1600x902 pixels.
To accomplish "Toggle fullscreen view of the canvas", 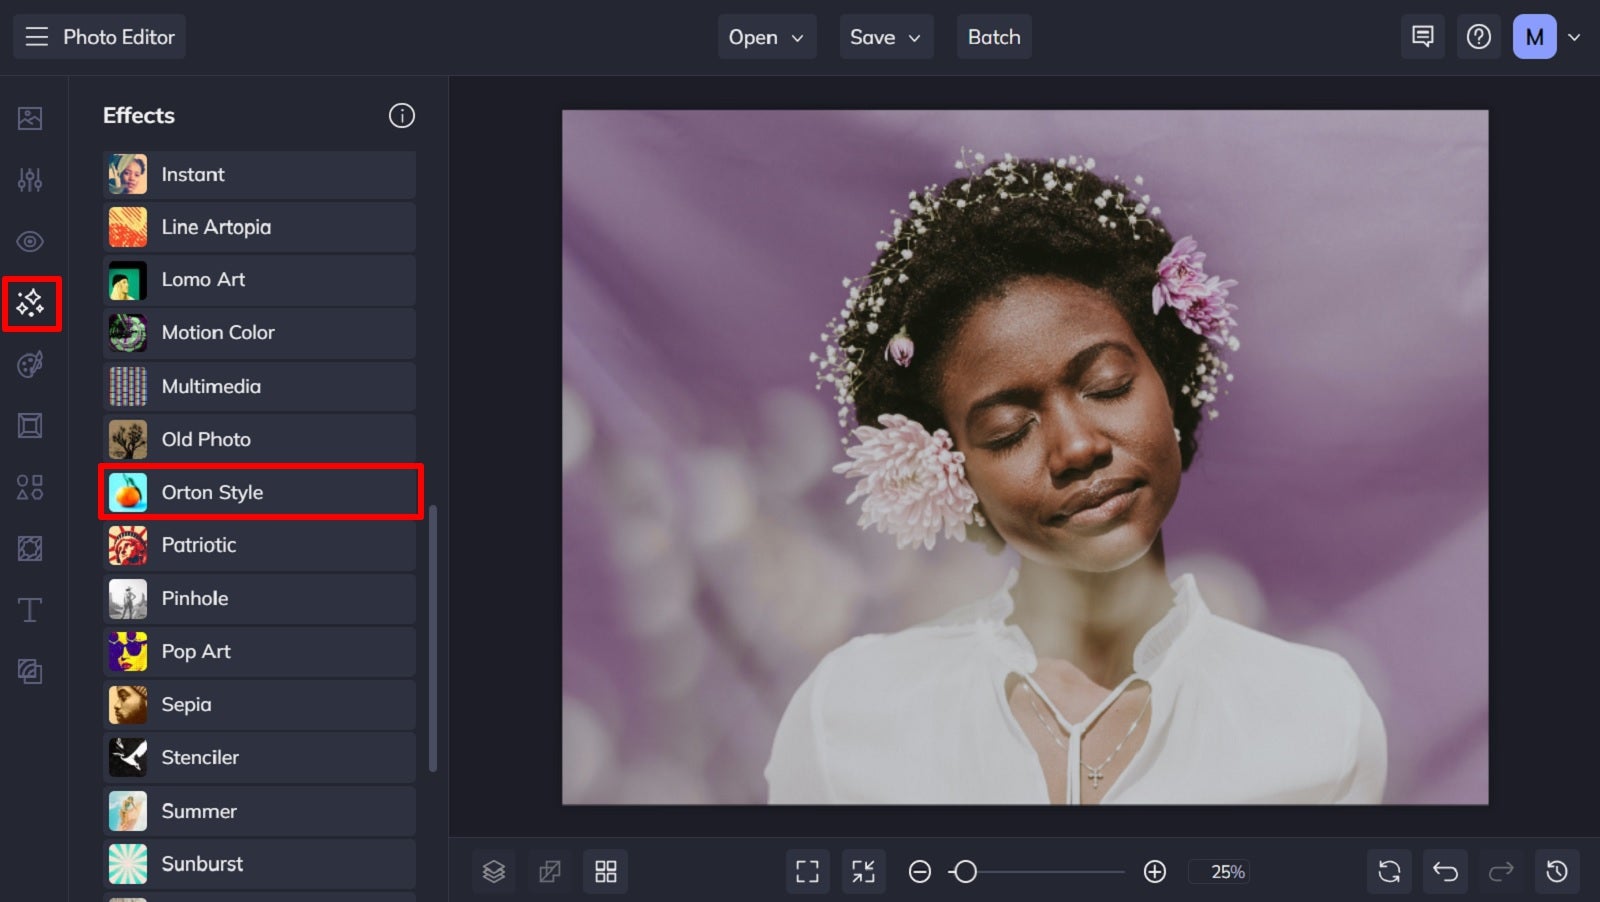I will (x=808, y=871).
